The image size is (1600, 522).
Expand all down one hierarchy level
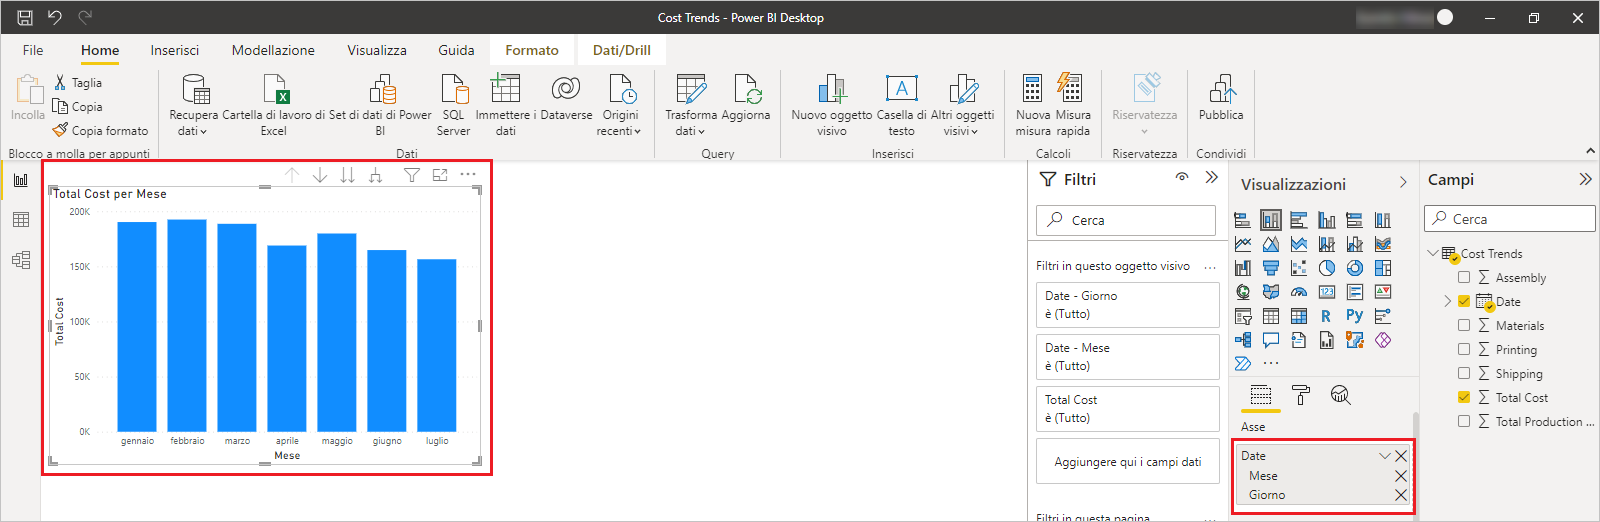[x=375, y=175]
